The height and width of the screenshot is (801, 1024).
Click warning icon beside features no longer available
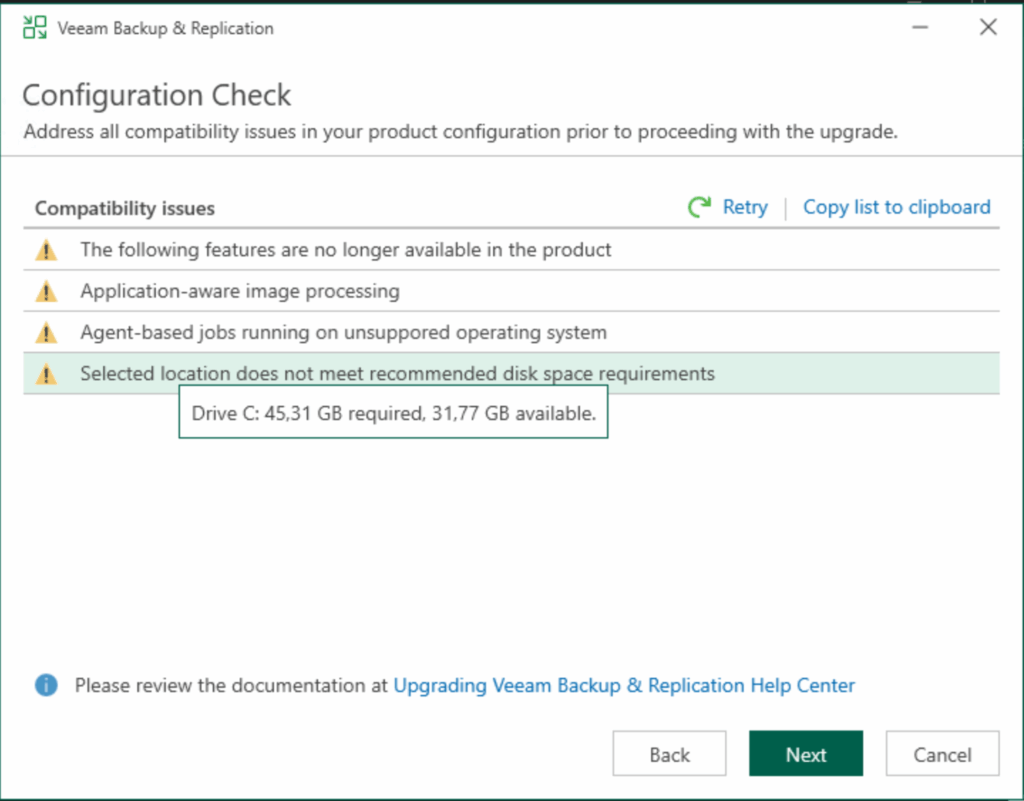(46, 250)
